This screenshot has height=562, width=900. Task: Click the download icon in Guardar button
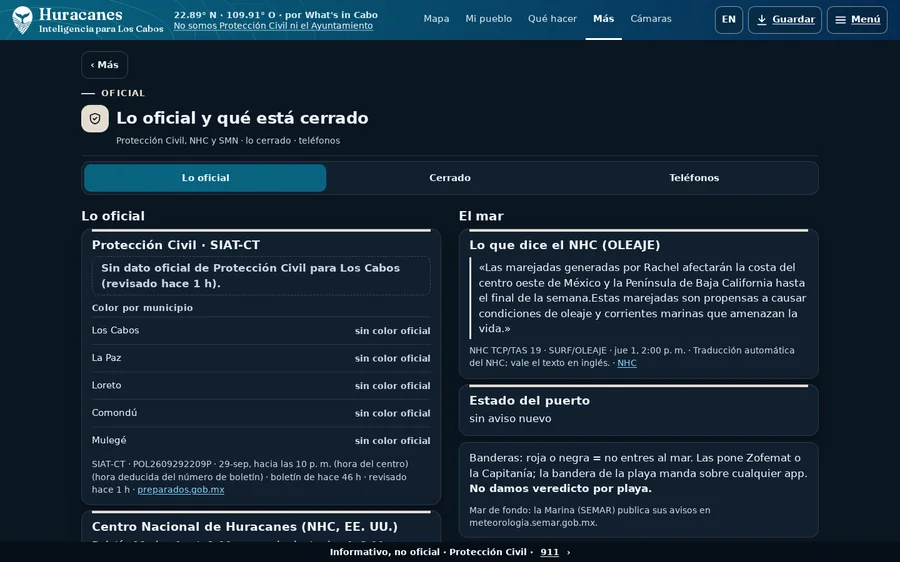click(762, 20)
